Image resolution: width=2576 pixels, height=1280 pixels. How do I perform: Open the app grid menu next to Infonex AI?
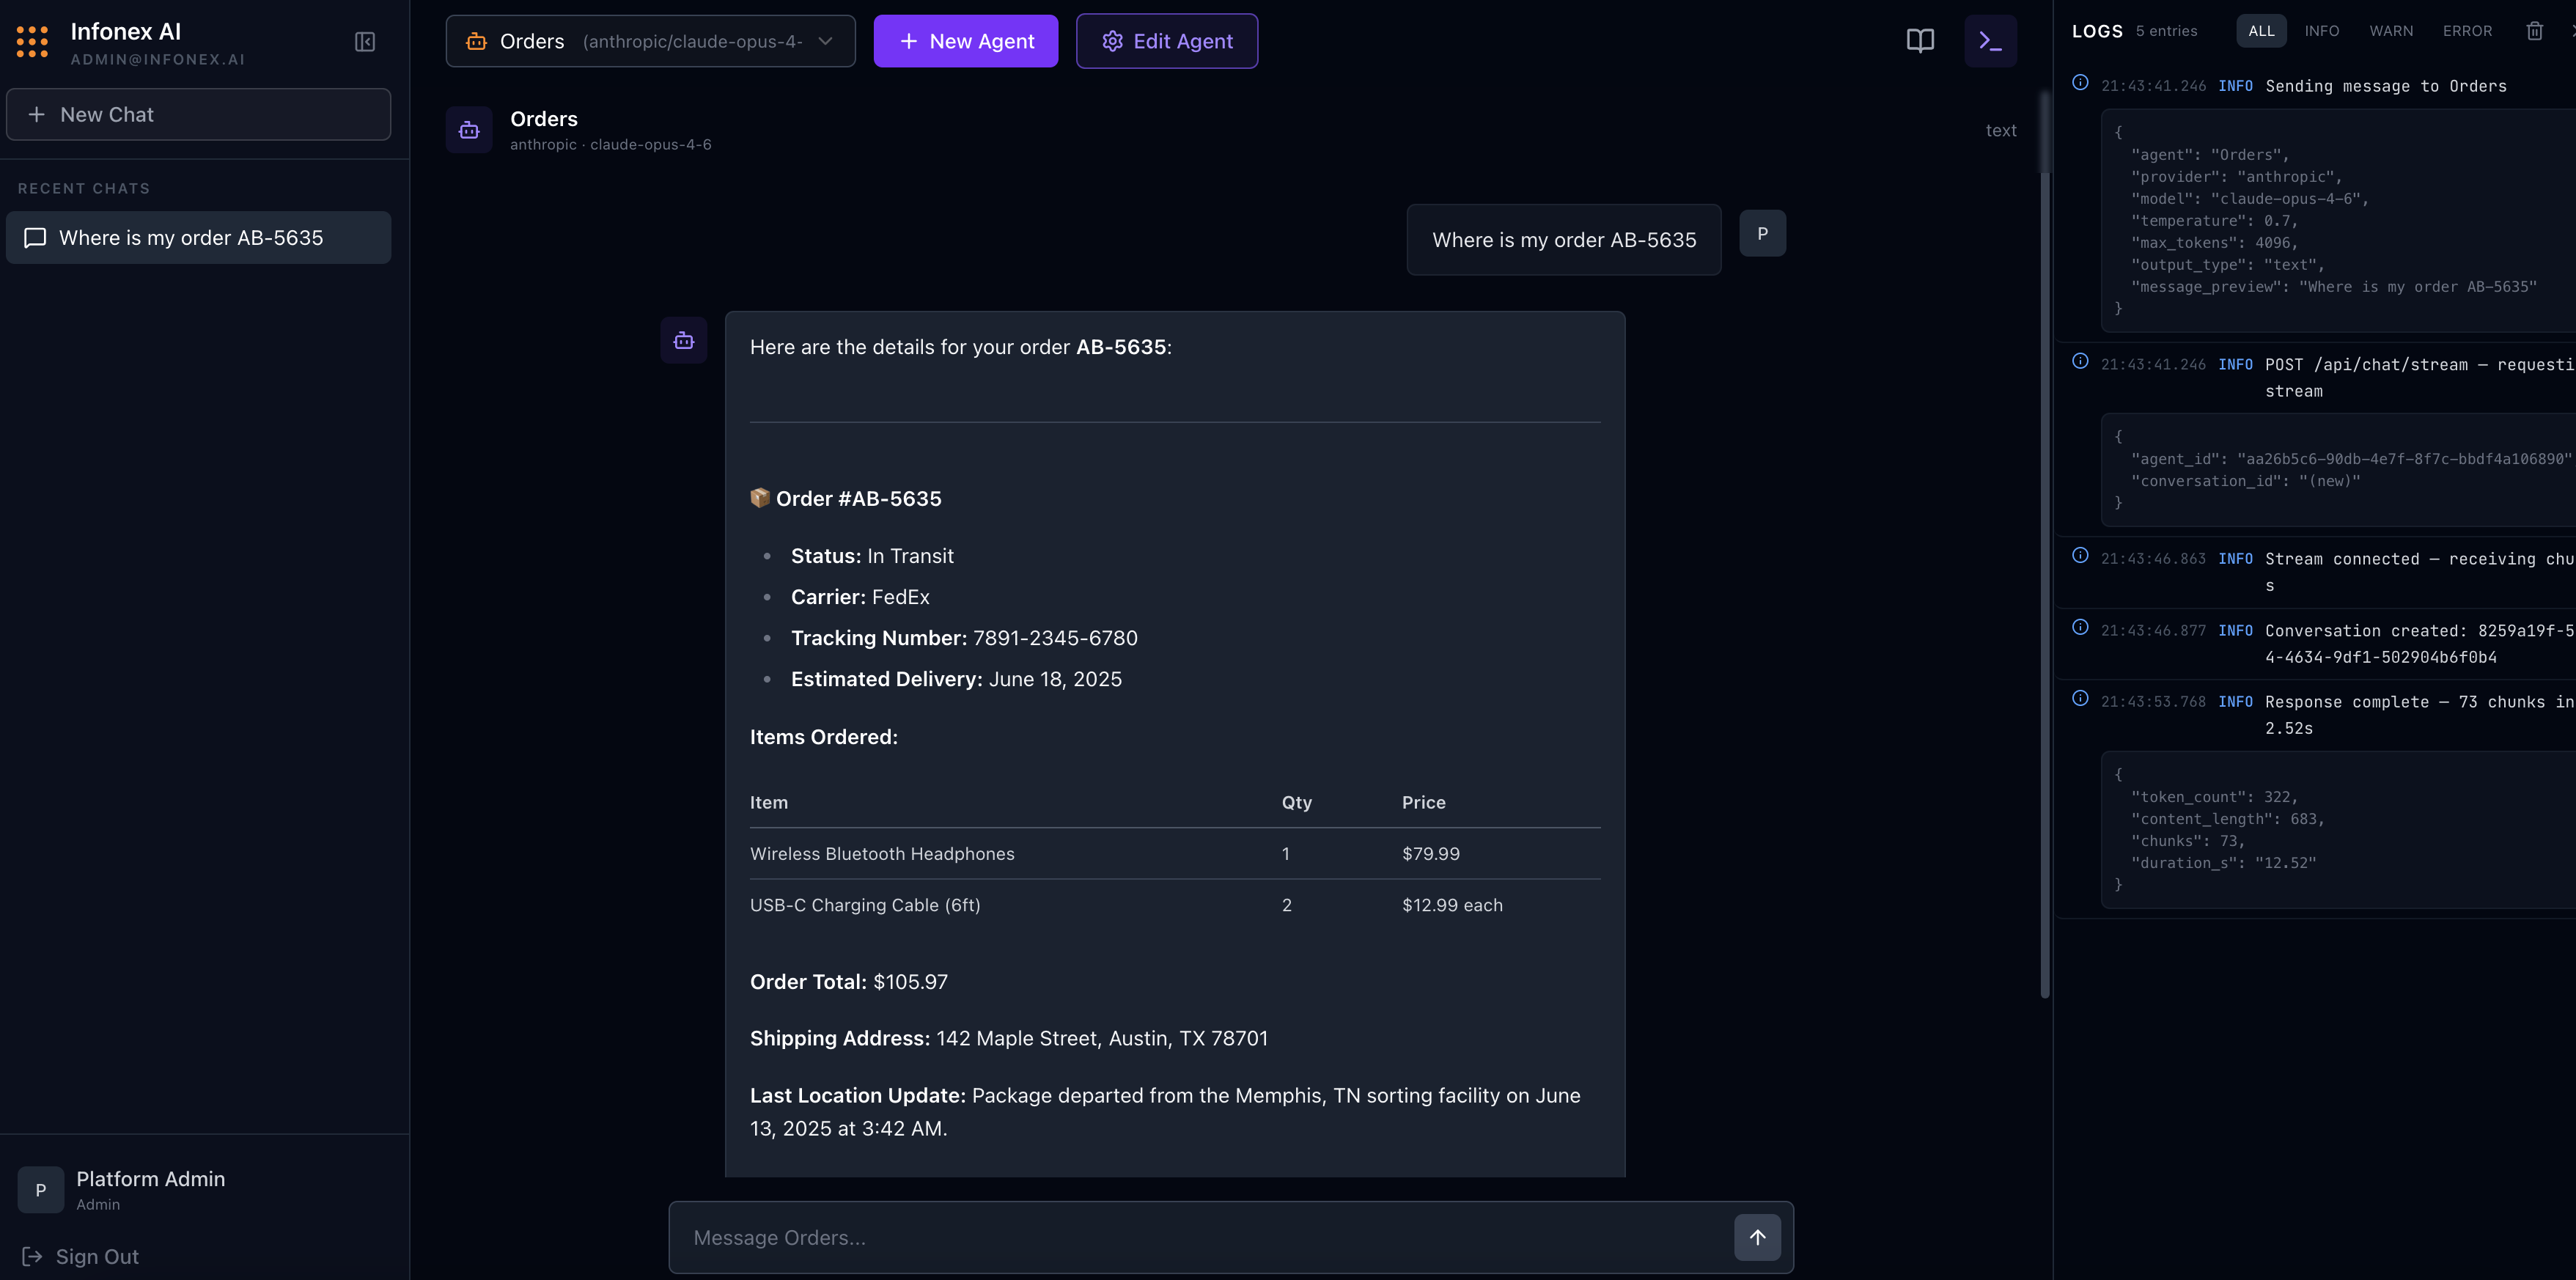point(31,41)
